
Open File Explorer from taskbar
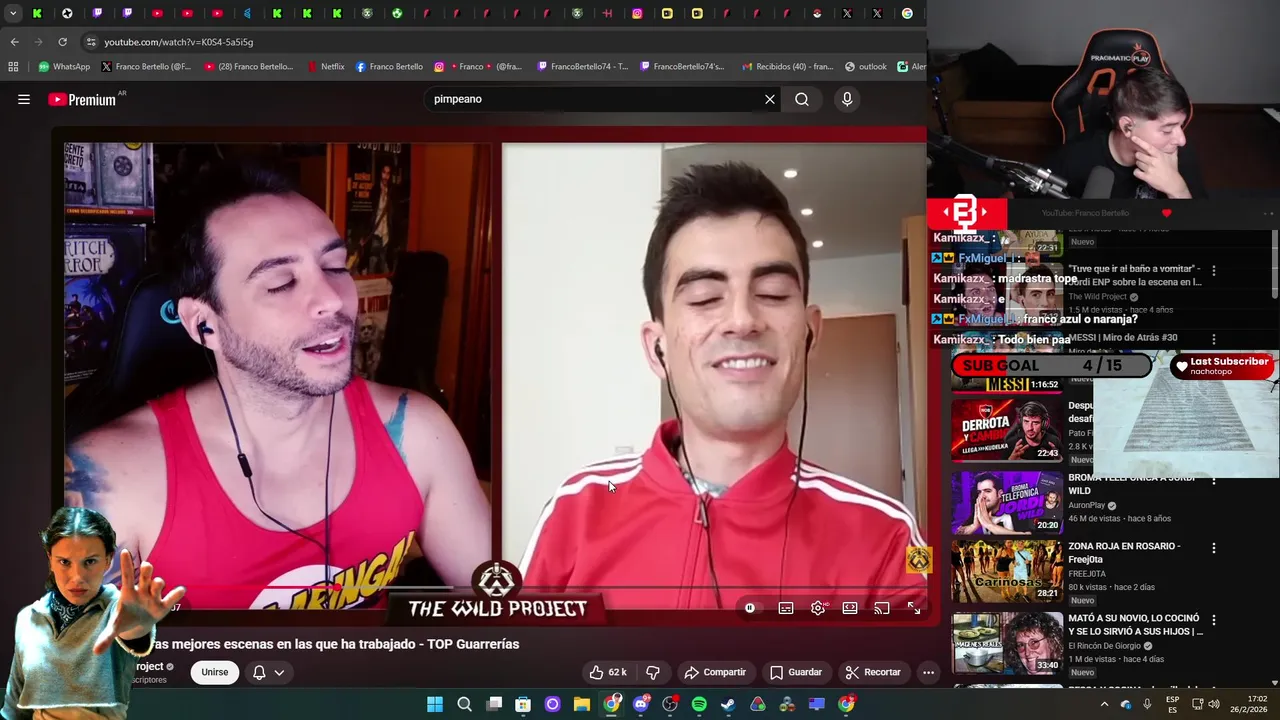pos(582,704)
